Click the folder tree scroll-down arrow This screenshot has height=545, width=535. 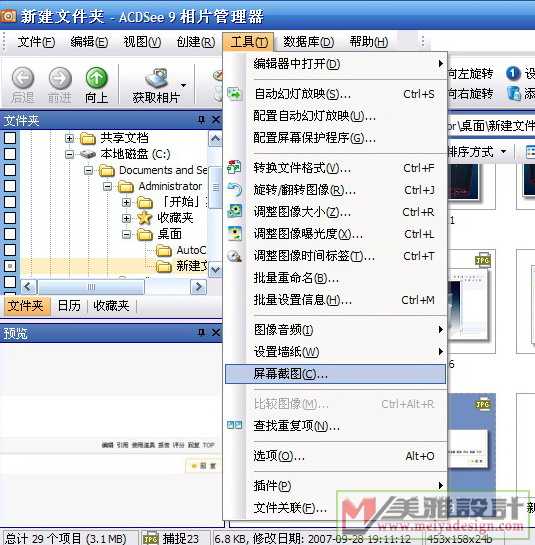click(x=215, y=270)
